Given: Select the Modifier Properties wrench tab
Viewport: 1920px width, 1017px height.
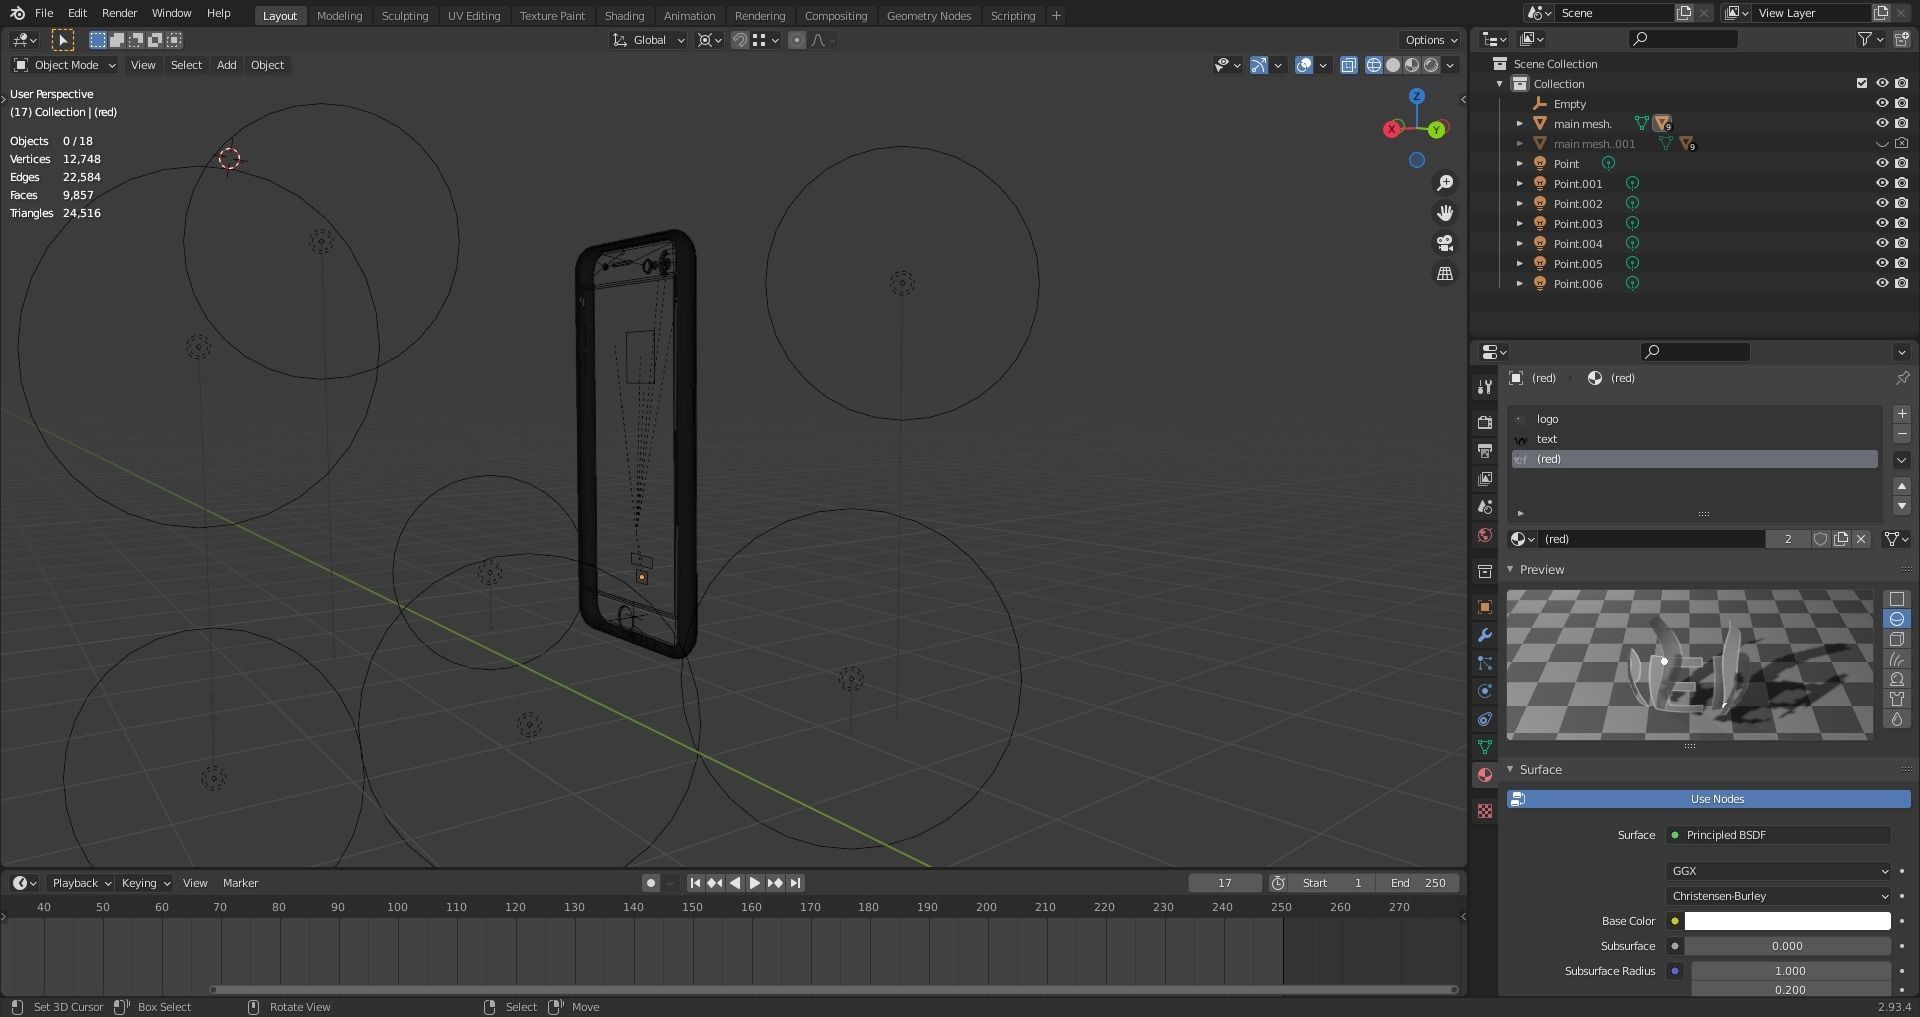Looking at the screenshot, I should 1485,635.
